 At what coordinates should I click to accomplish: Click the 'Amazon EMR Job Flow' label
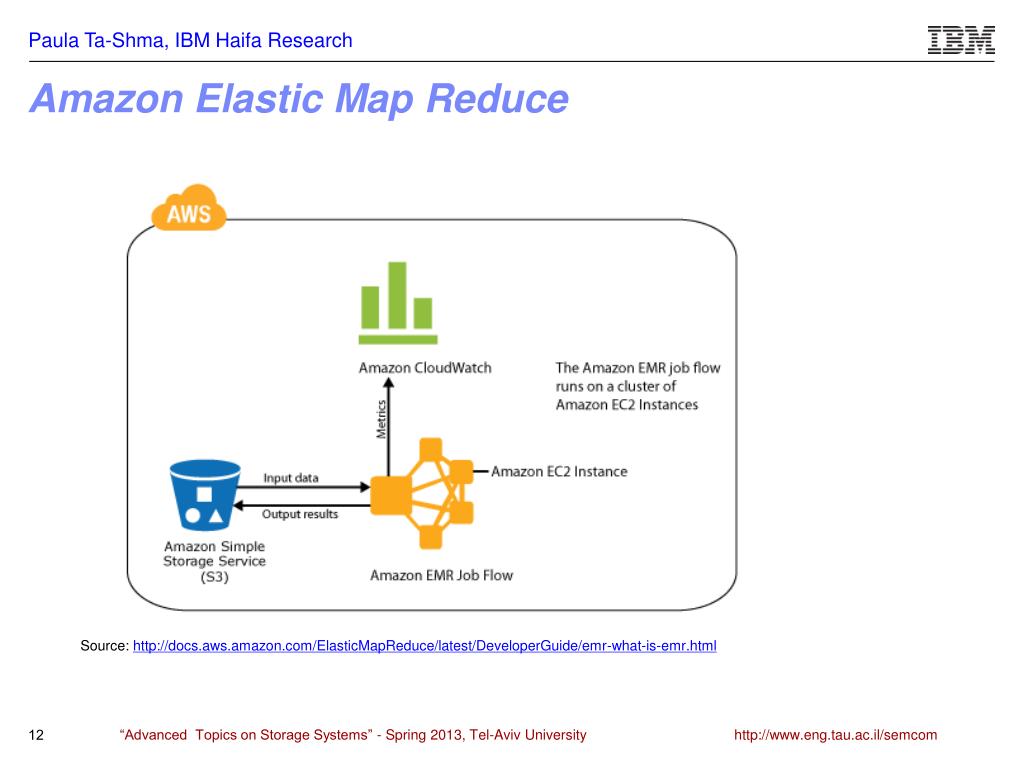point(441,575)
